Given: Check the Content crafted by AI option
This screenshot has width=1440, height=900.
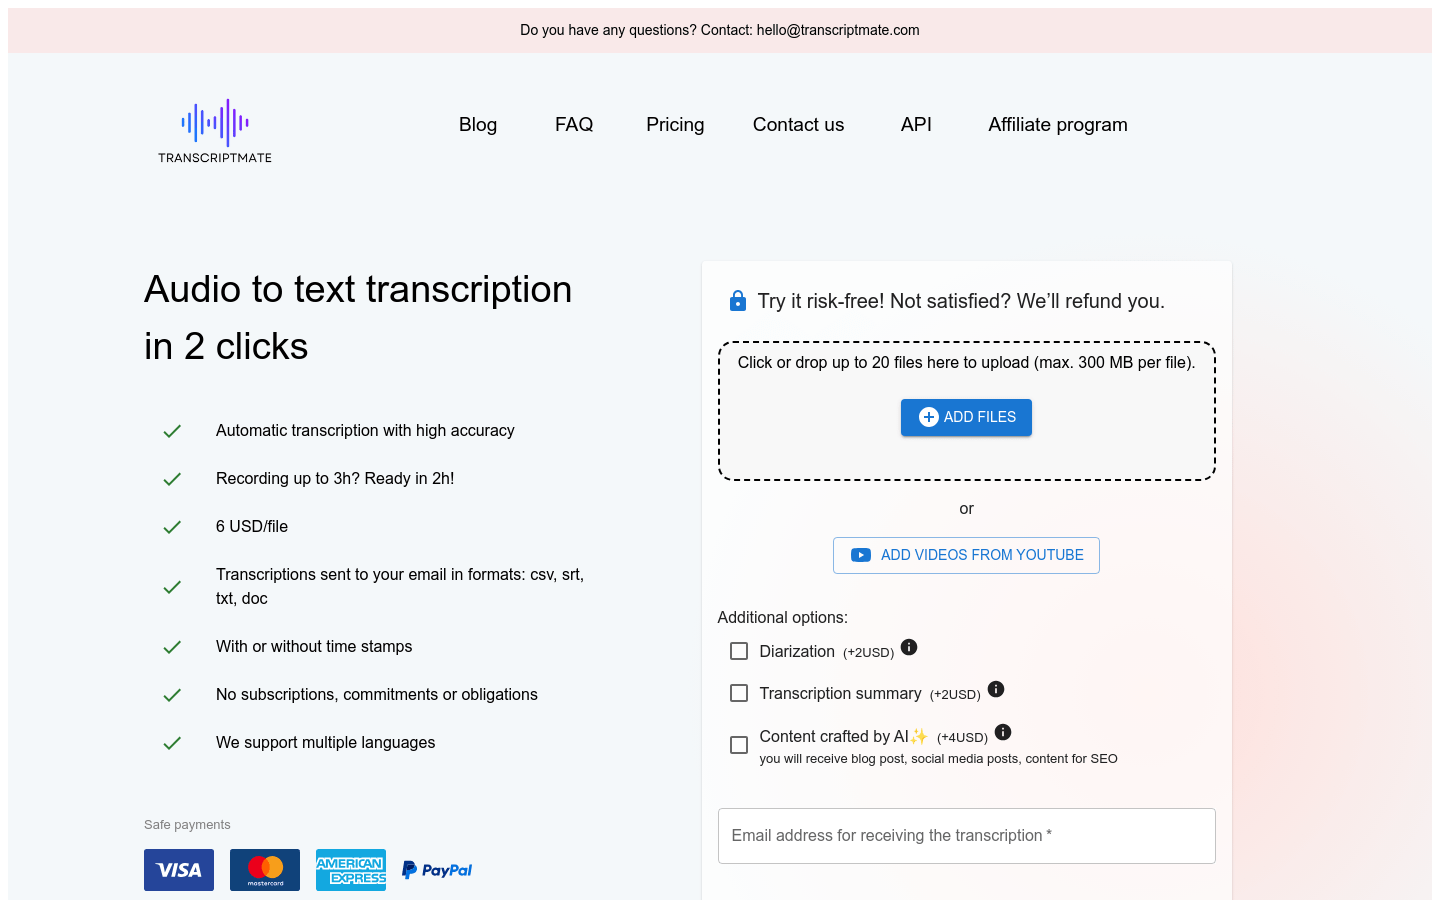Looking at the screenshot, I should 739,745.
